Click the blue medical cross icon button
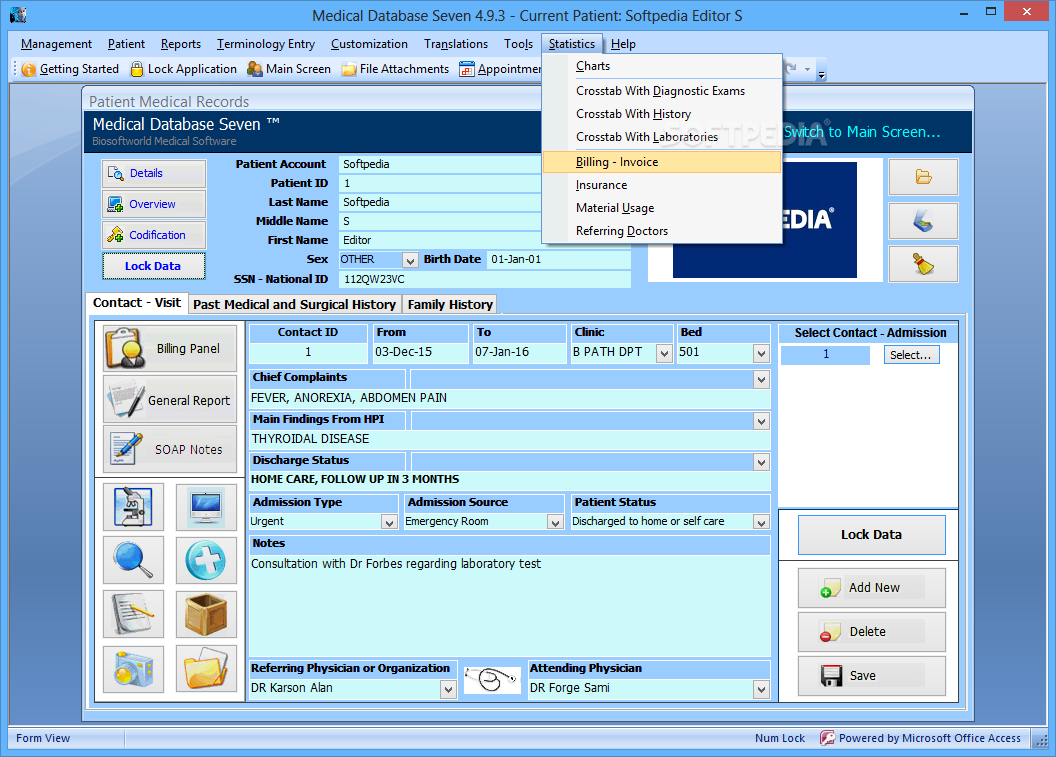The height and width of the screenshot is (757, 1056). [x=206, y=560]
